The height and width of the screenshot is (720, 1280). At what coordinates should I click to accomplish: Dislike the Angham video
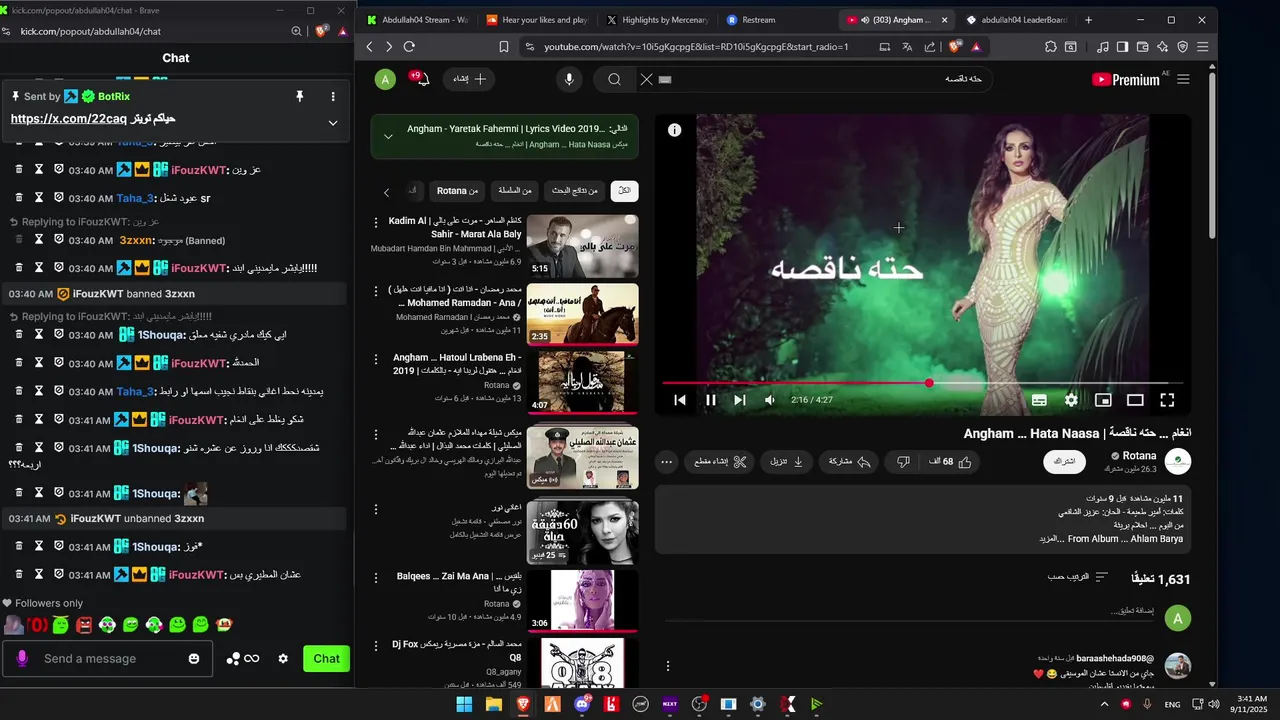[x=903, y=462]
